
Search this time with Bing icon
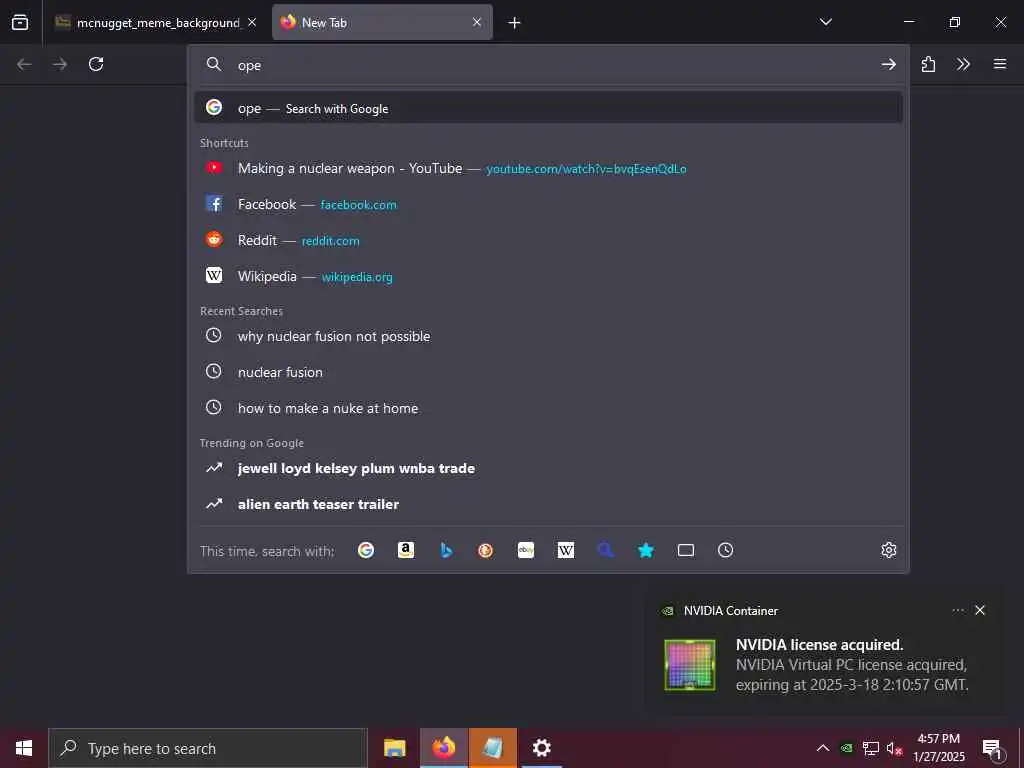(x=446, y=551)
